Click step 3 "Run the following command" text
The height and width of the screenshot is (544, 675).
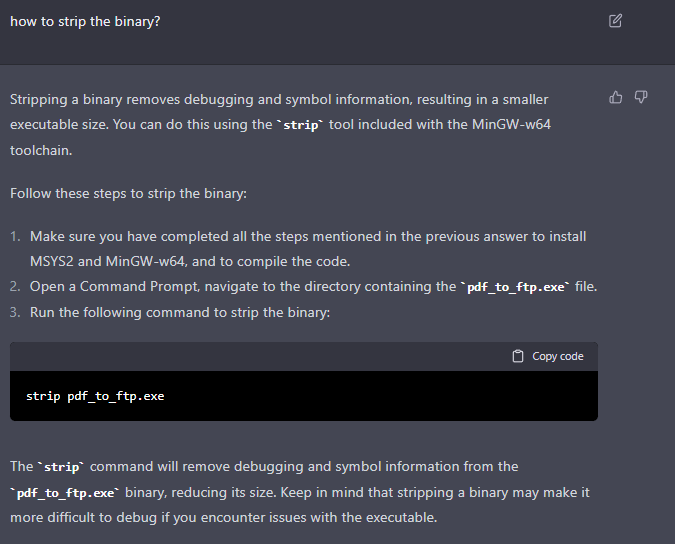tap(180, 312)
